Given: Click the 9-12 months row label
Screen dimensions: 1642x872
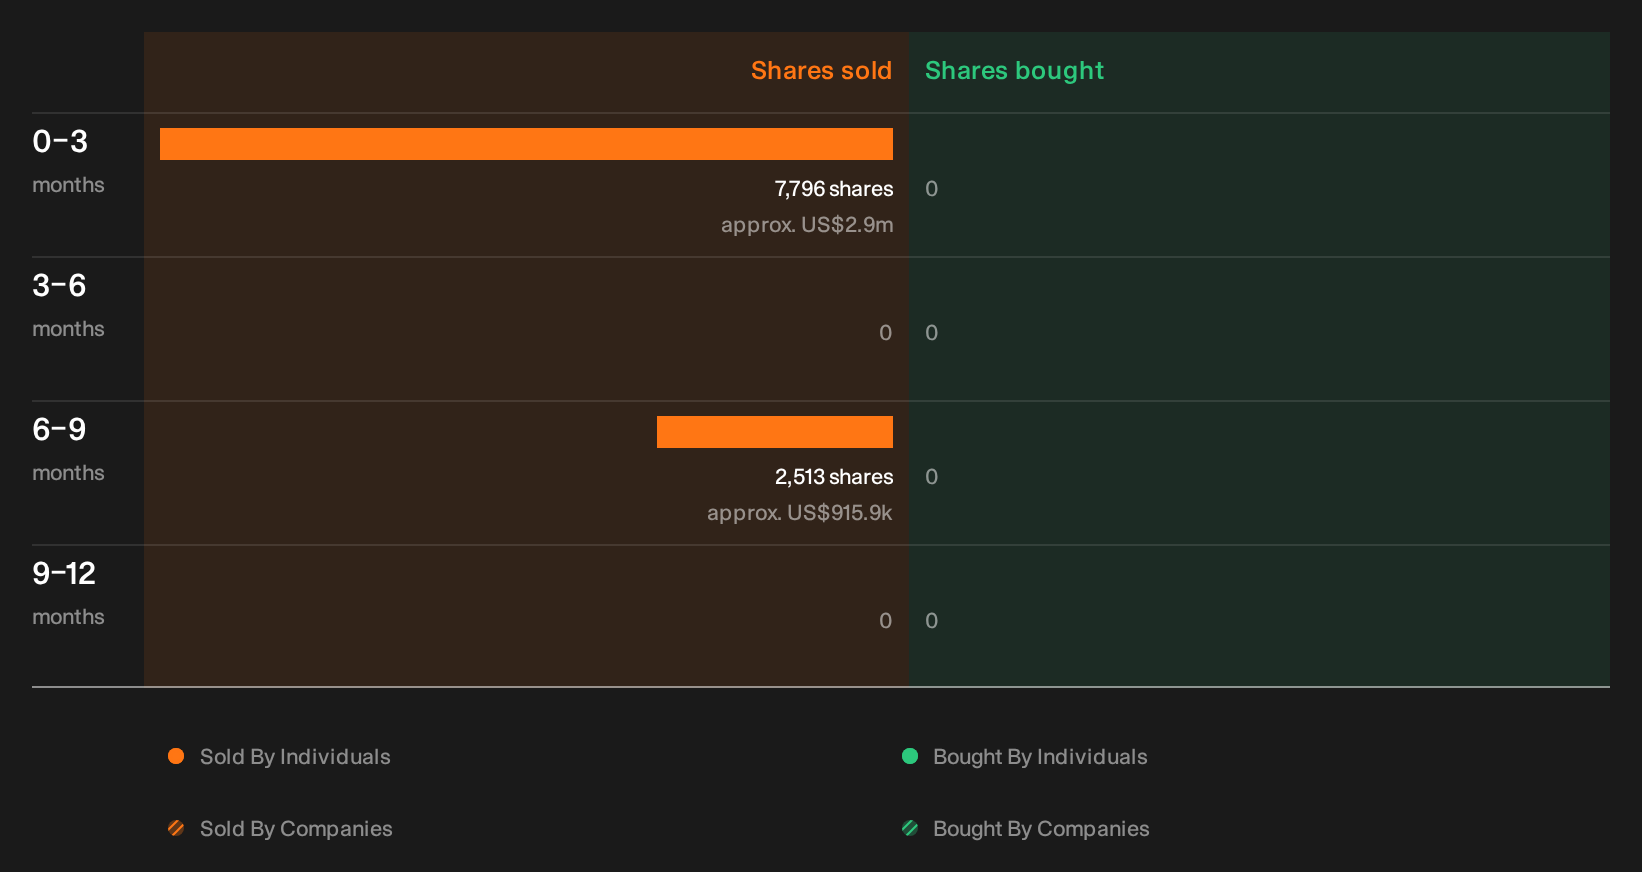Looking at the screenshot, I should pyautogui.click(x=68, y=593).
